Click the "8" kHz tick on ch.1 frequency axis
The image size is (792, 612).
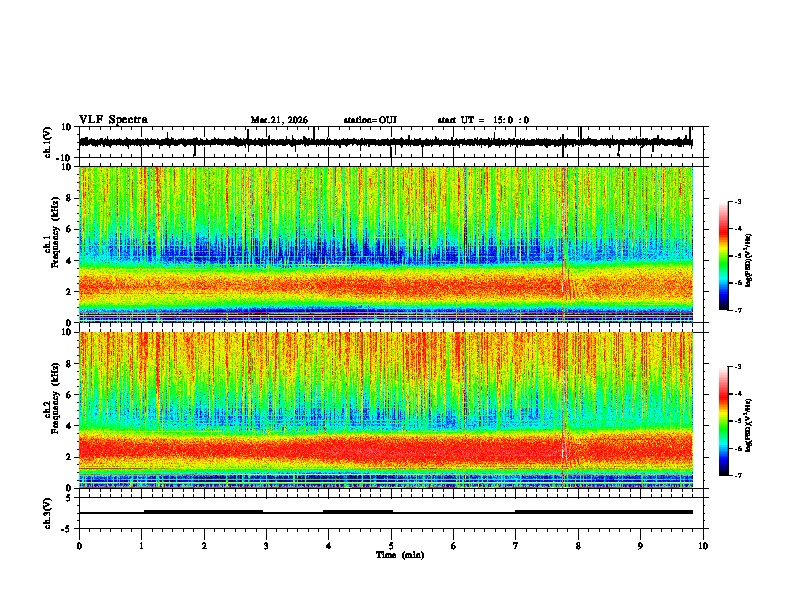click(x=69, y=198)
